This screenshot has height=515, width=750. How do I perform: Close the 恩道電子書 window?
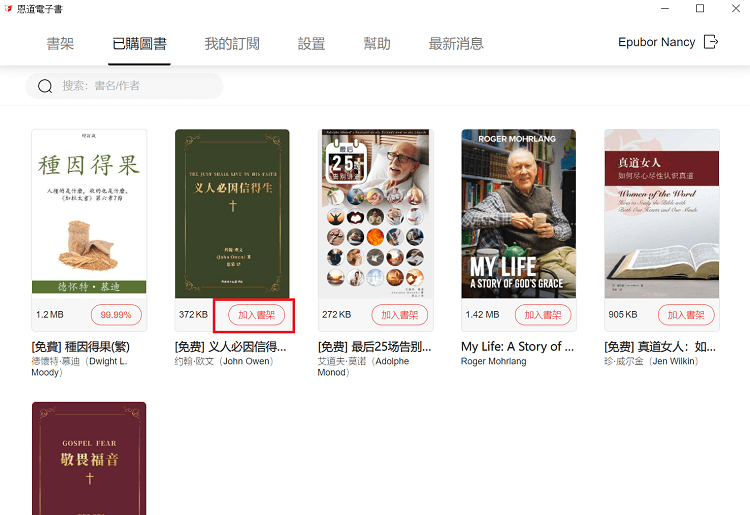(736, 9)
